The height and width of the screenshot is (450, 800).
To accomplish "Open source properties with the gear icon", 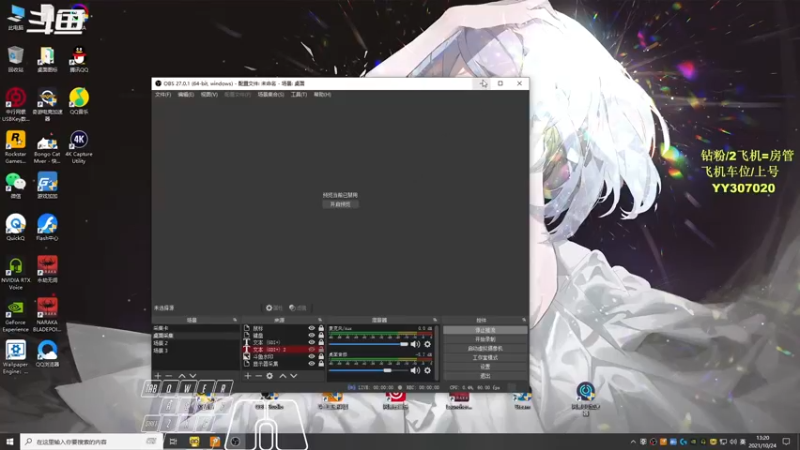I will click(x=269, y=376).
